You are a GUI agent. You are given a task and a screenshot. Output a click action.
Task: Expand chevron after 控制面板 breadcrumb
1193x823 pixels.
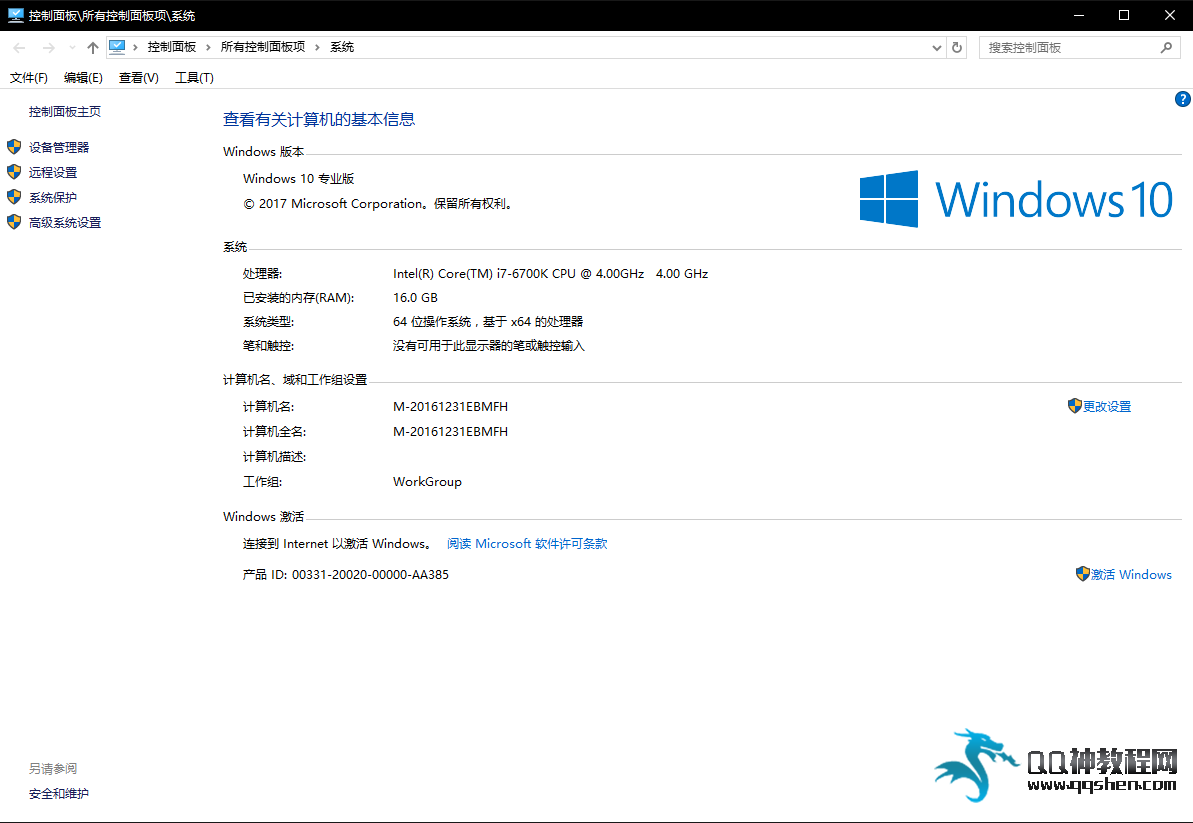[x=208, y=47]
